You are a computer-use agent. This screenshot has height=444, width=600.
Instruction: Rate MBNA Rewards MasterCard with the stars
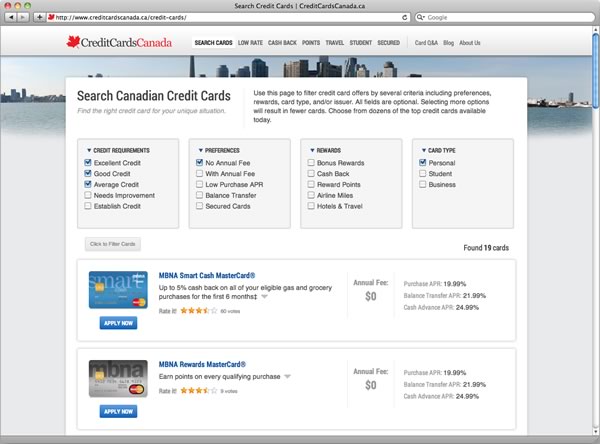click(x=199, y=391)
